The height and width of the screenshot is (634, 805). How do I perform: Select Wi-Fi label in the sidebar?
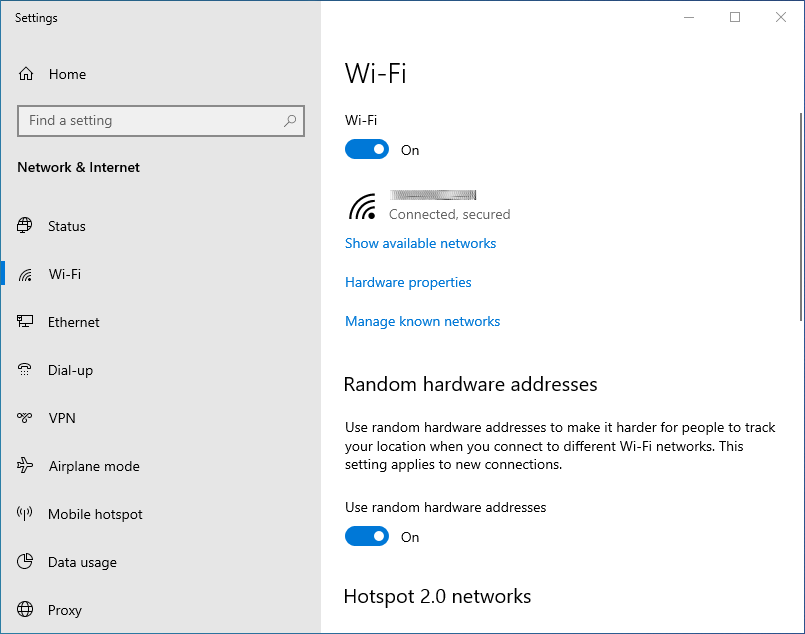click(x=65, y=274)
